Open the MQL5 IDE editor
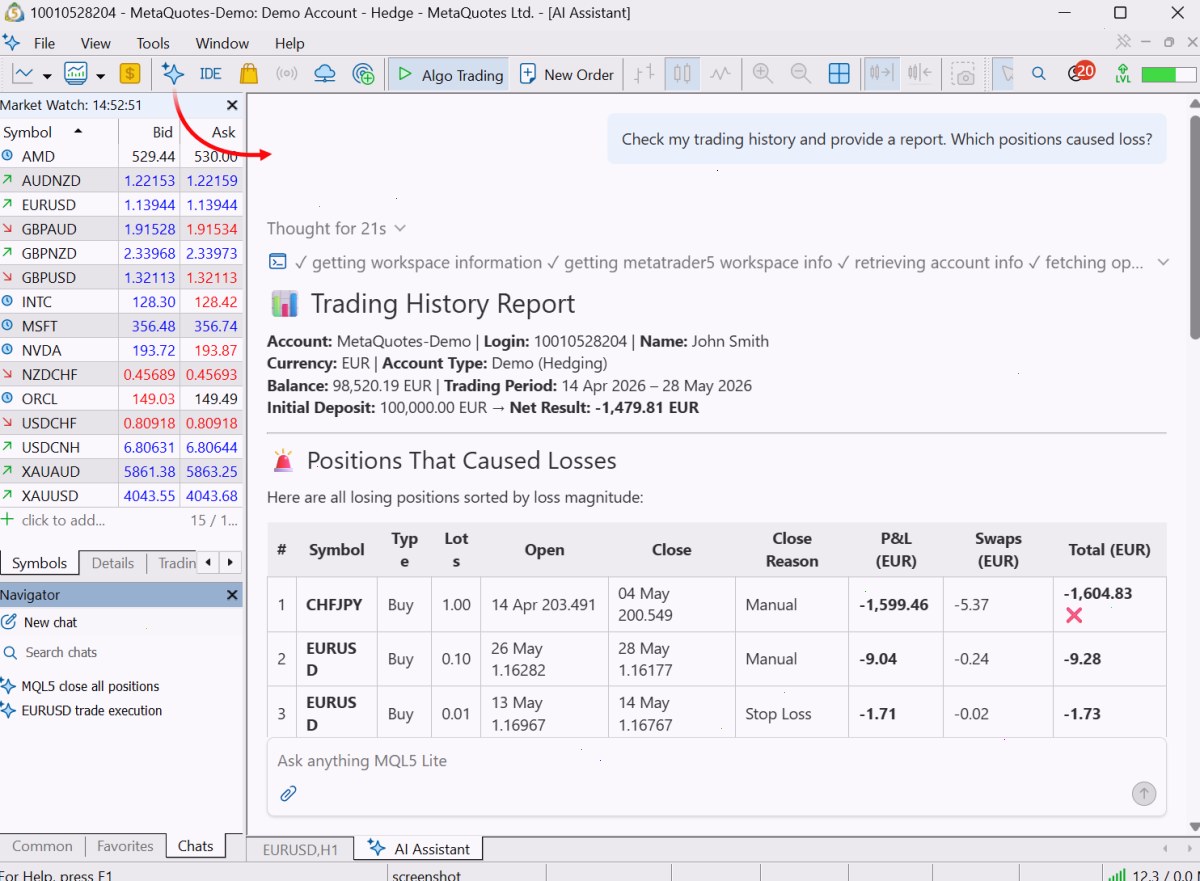 click(210, 74)
